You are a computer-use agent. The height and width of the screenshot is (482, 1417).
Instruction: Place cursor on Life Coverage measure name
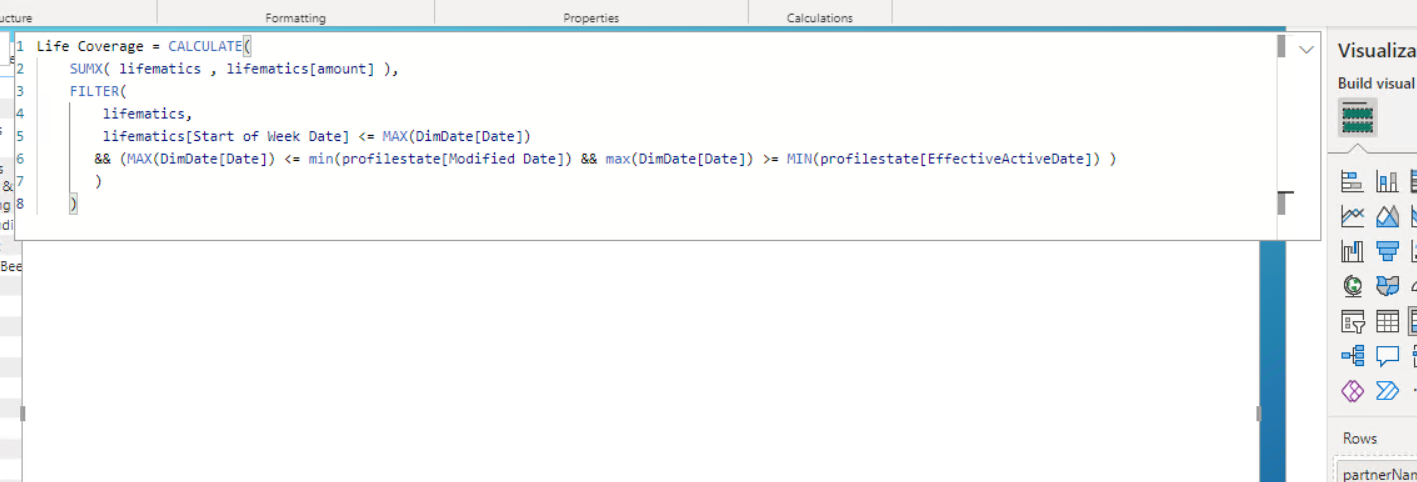90,46
